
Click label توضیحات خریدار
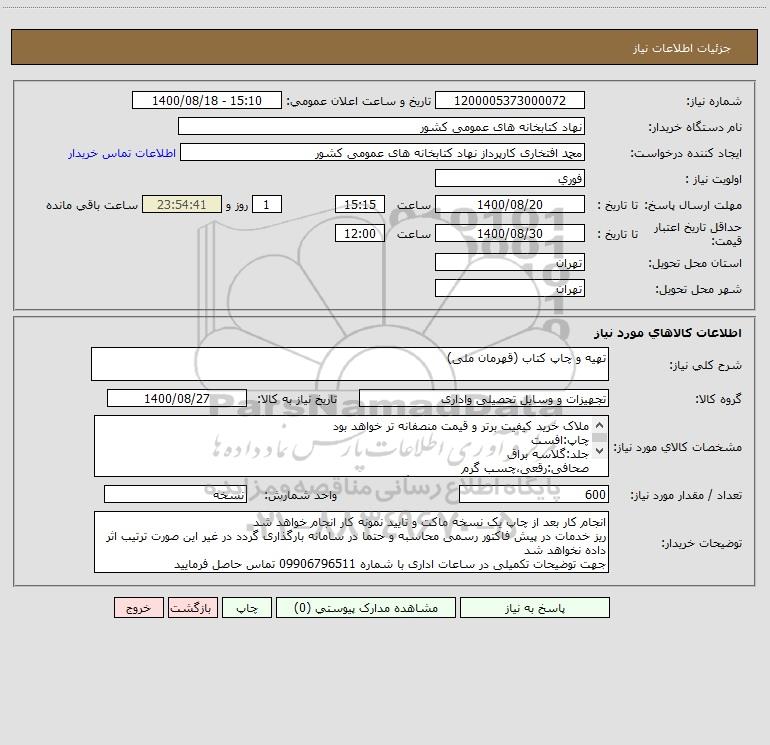[701, 543]
